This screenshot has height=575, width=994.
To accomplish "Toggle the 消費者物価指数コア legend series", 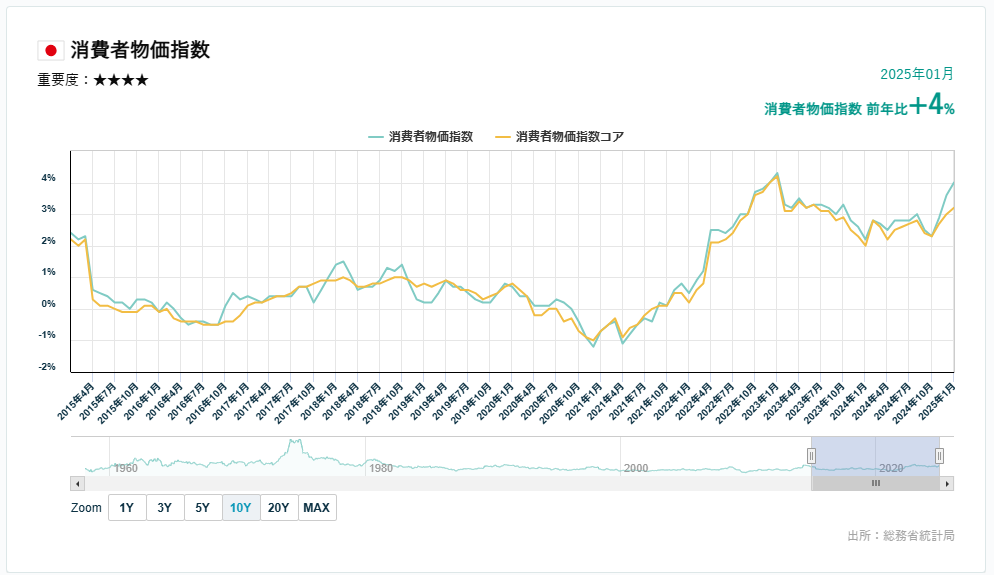I will pyautogui.click(x=560, y=136).
